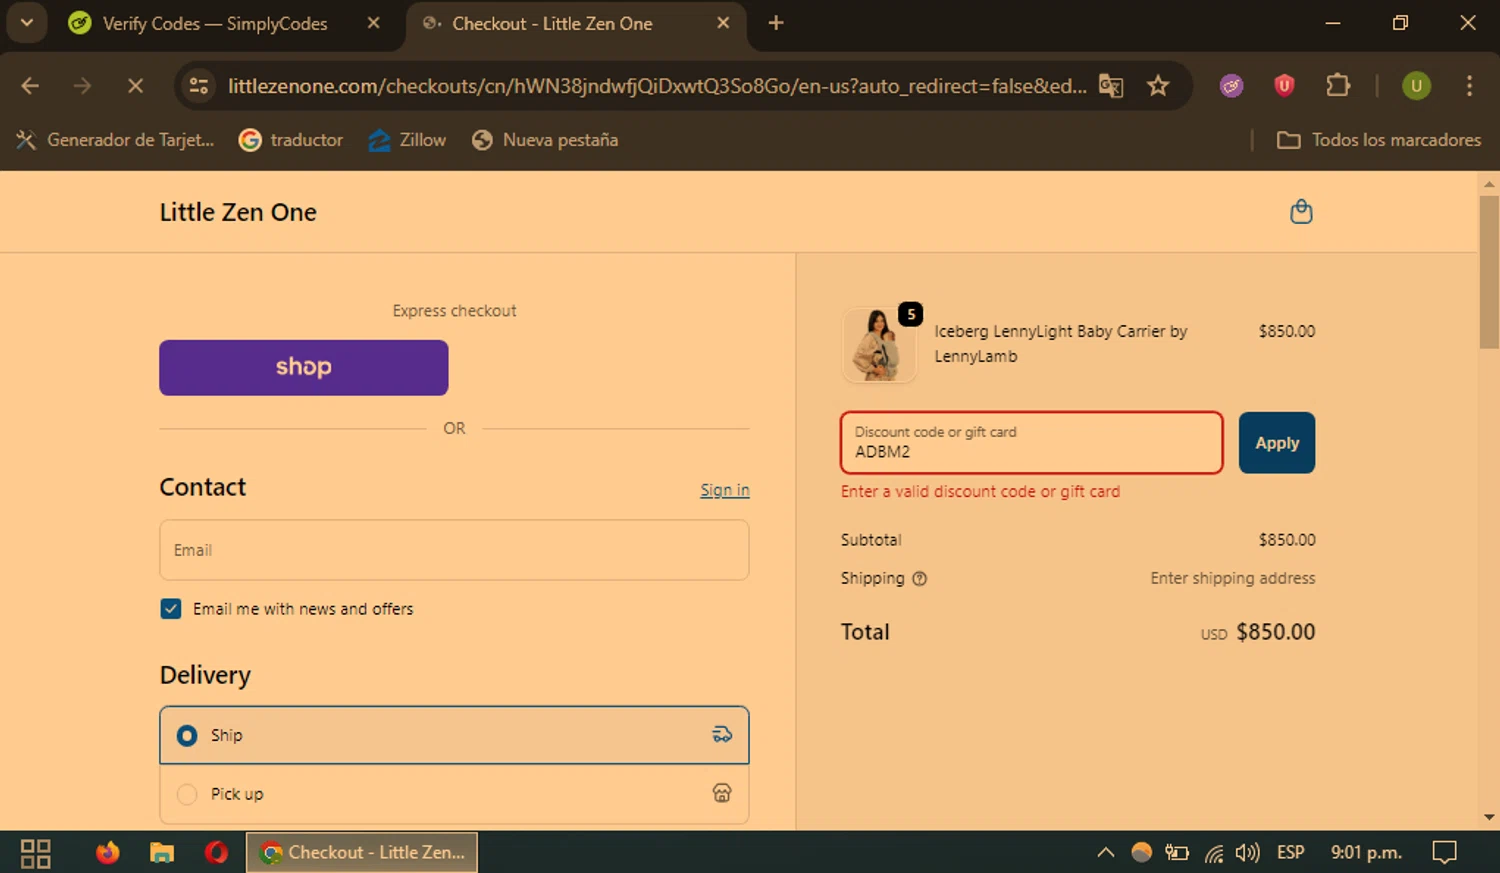
Task: Open the purple extension icon
Action: coord(1232,86)
